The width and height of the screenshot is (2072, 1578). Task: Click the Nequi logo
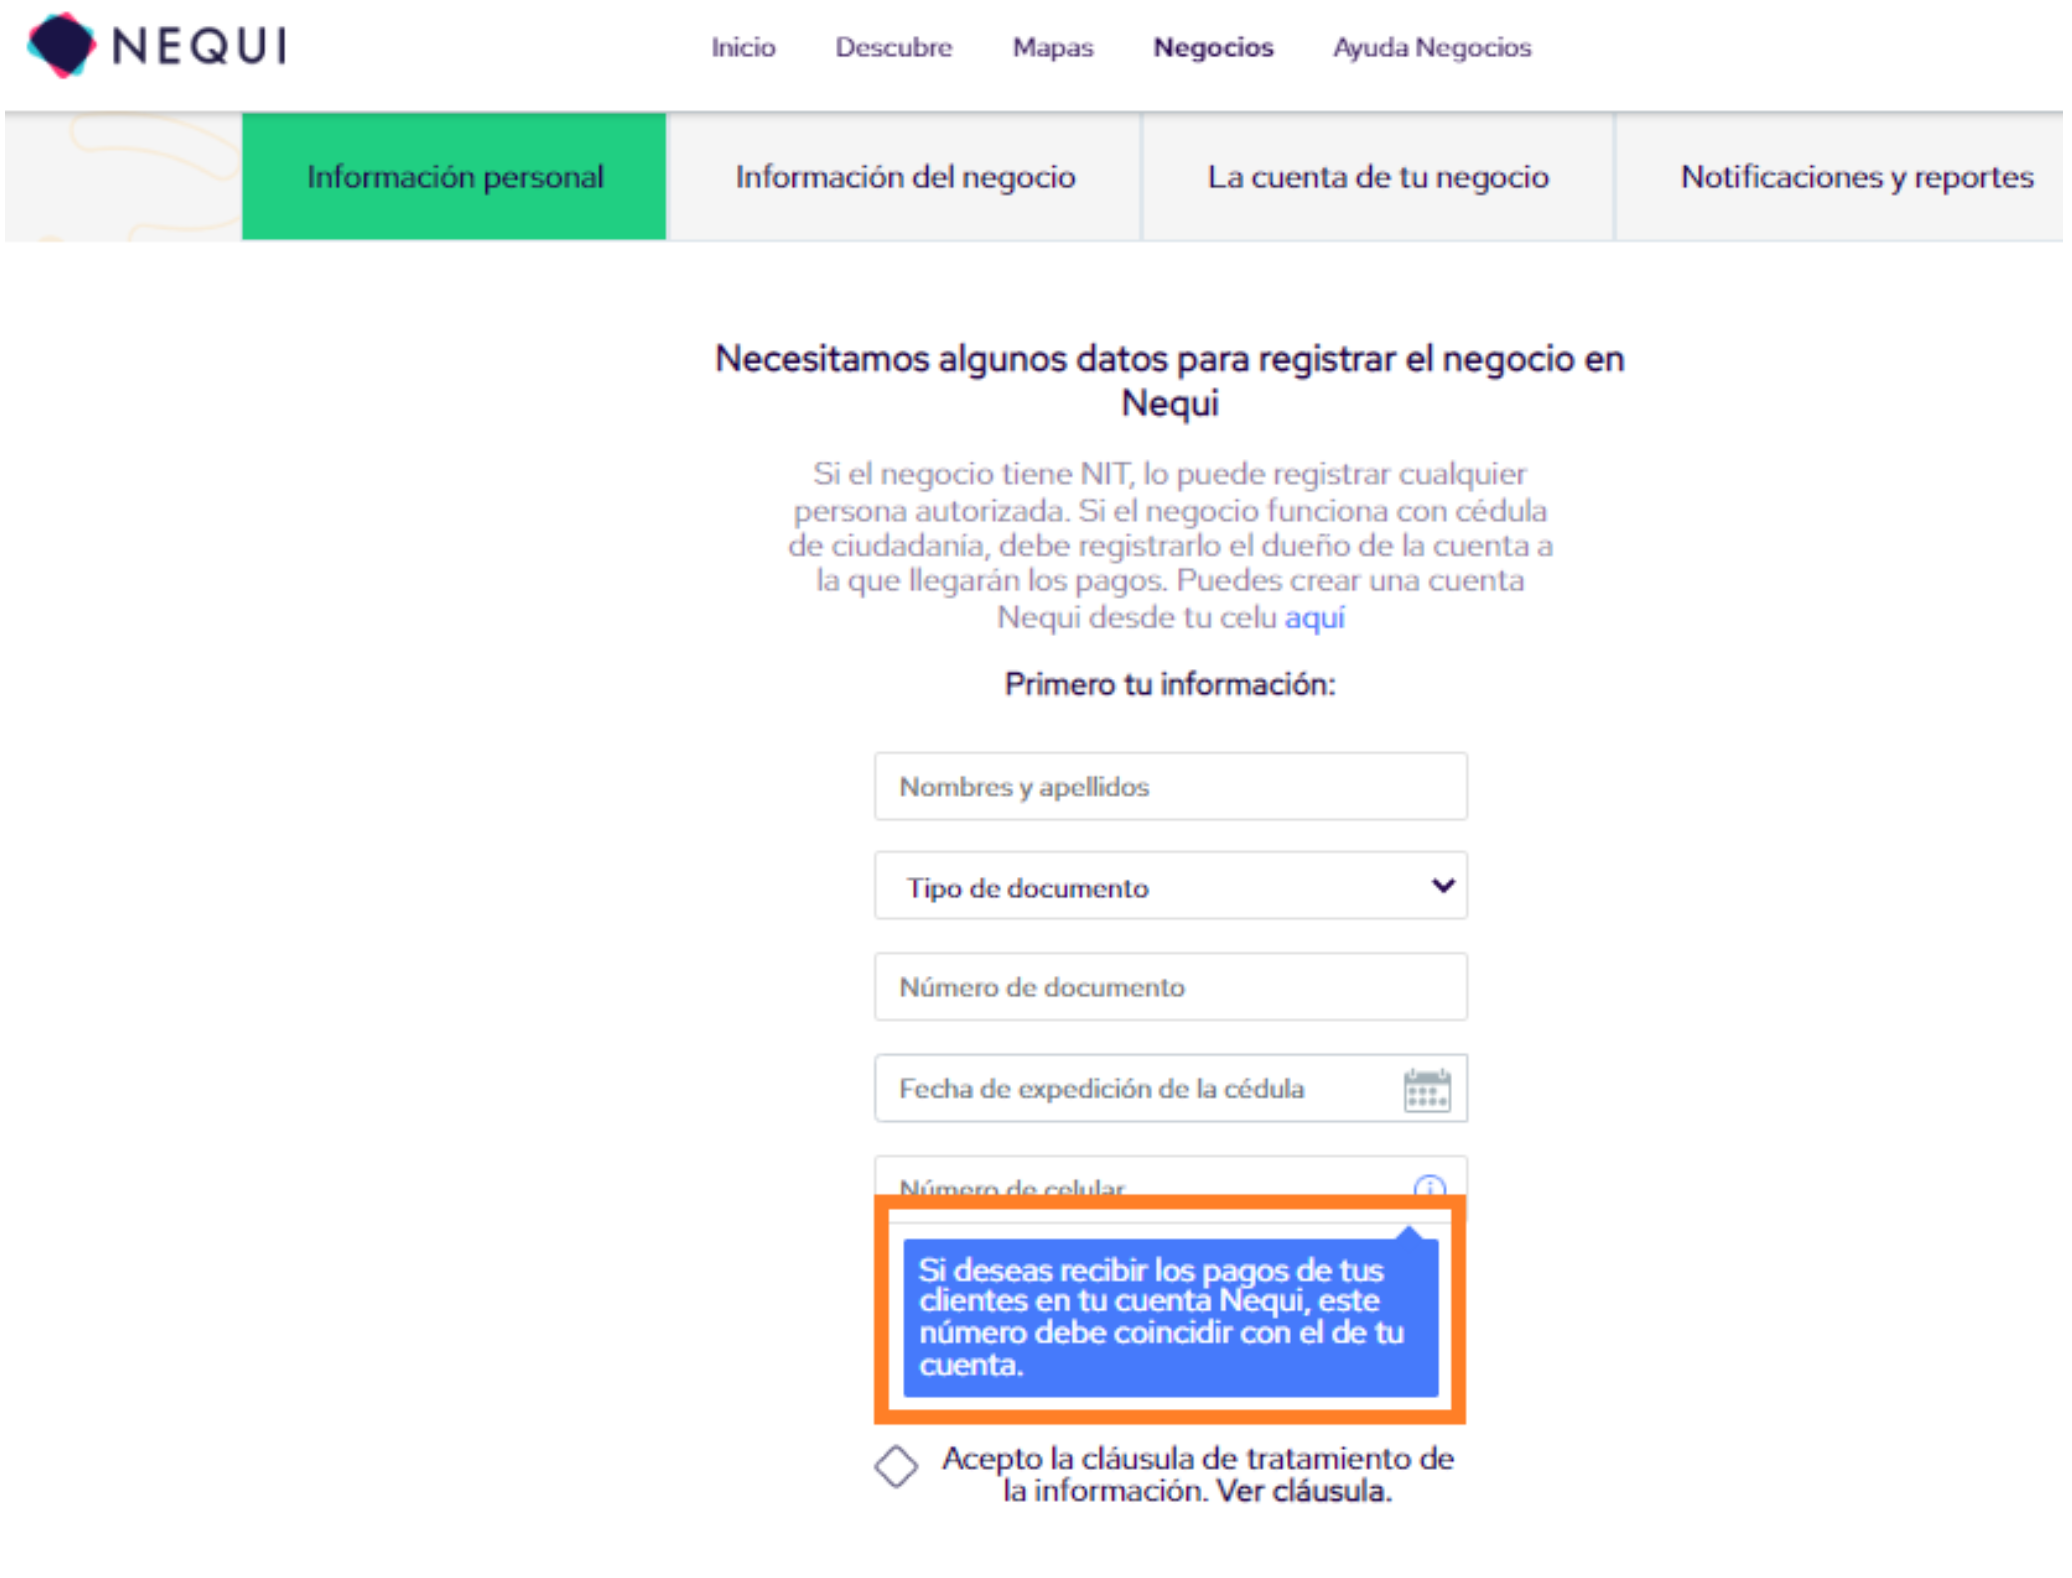pos(158,46)
